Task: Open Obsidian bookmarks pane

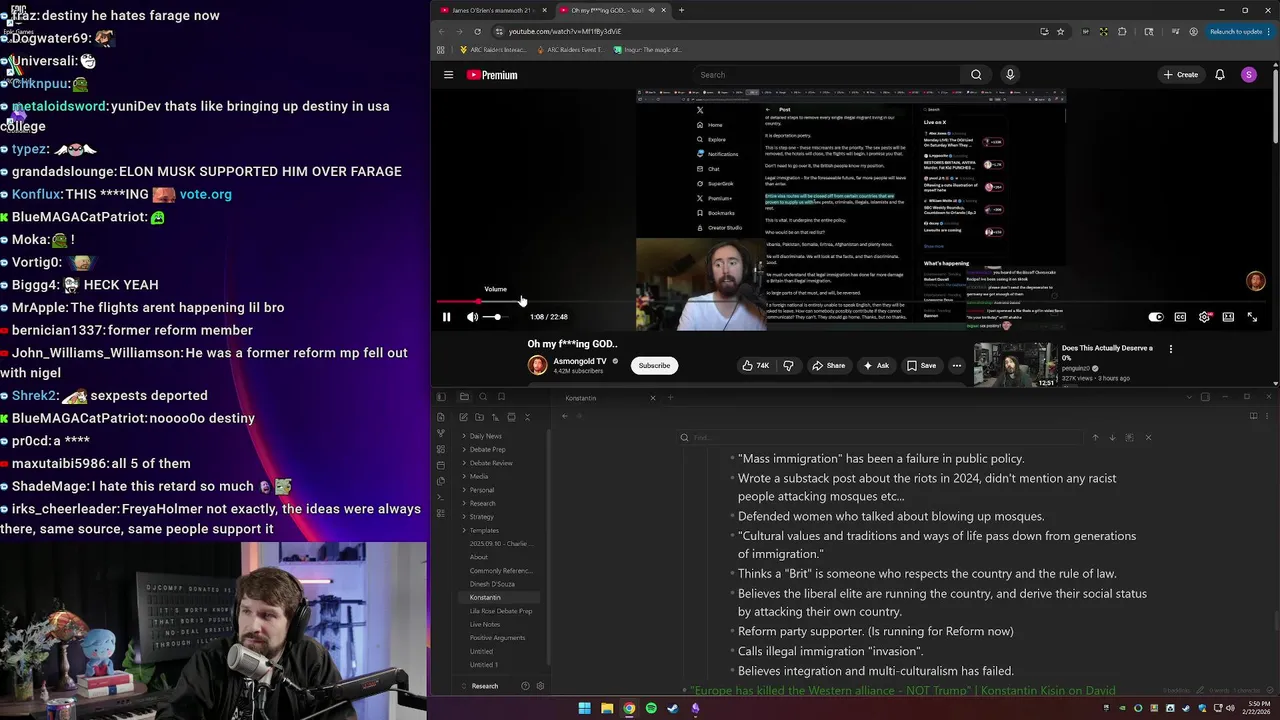Action: pos(501,397)
